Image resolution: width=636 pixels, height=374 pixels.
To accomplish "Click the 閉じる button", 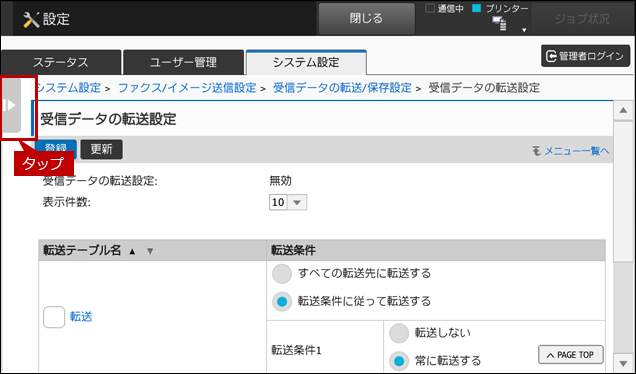I will [366, 19].
